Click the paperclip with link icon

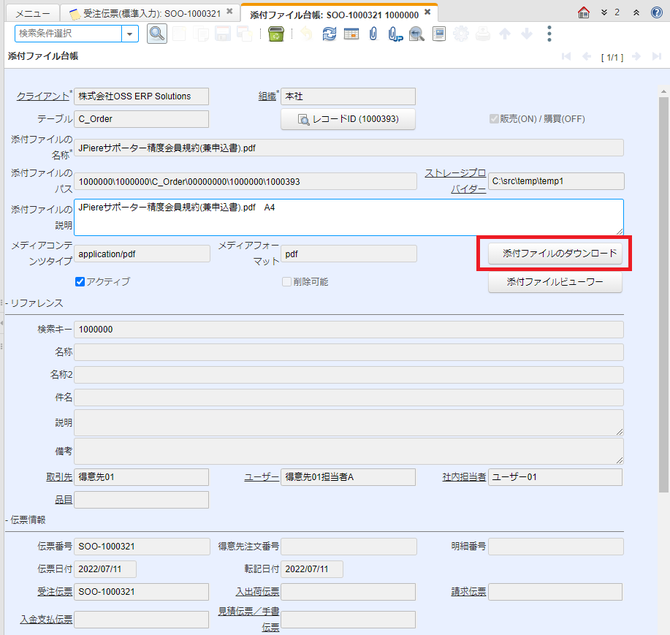click(x=395, y=34)
